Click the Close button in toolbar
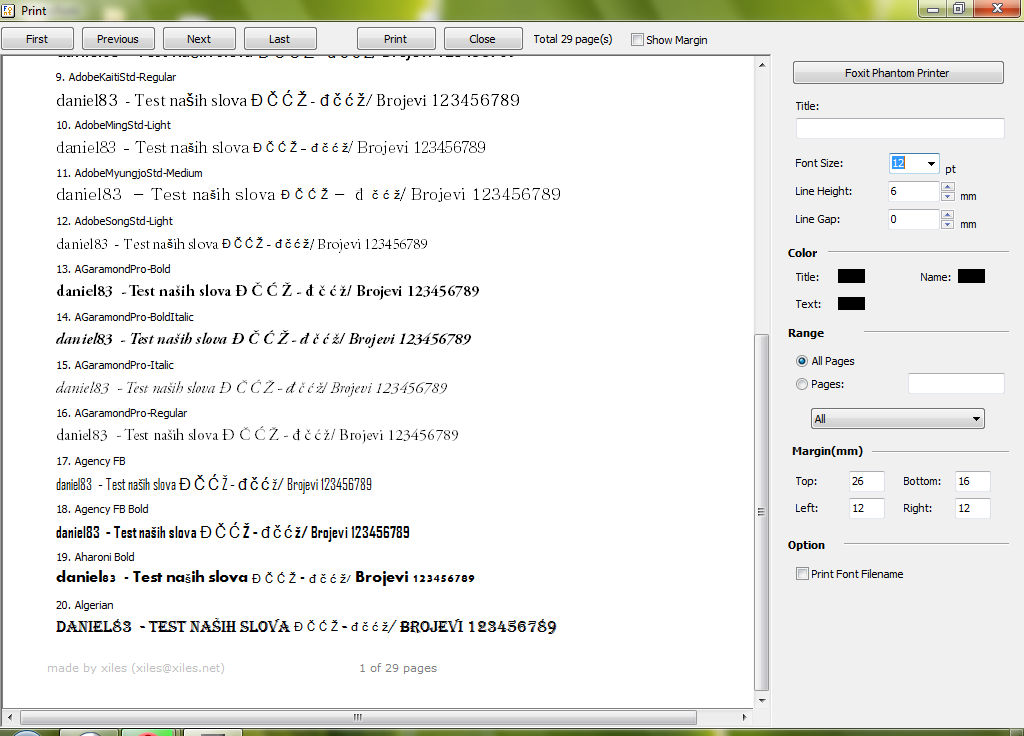This screenshot has width=1024, height=736. point(483,39)
